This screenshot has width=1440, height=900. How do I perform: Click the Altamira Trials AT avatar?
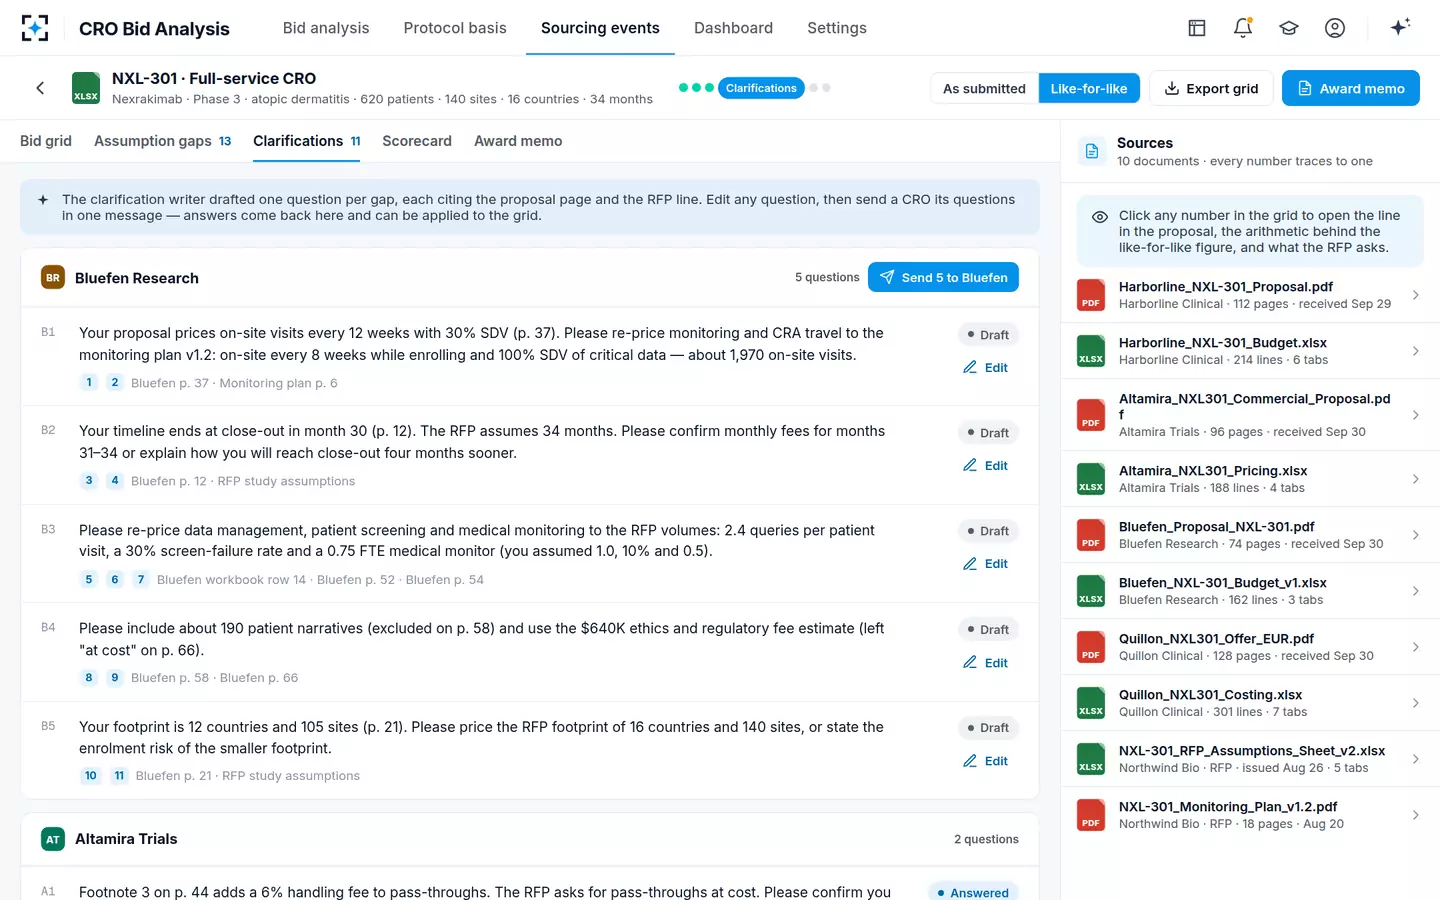(x=53, y=839)
